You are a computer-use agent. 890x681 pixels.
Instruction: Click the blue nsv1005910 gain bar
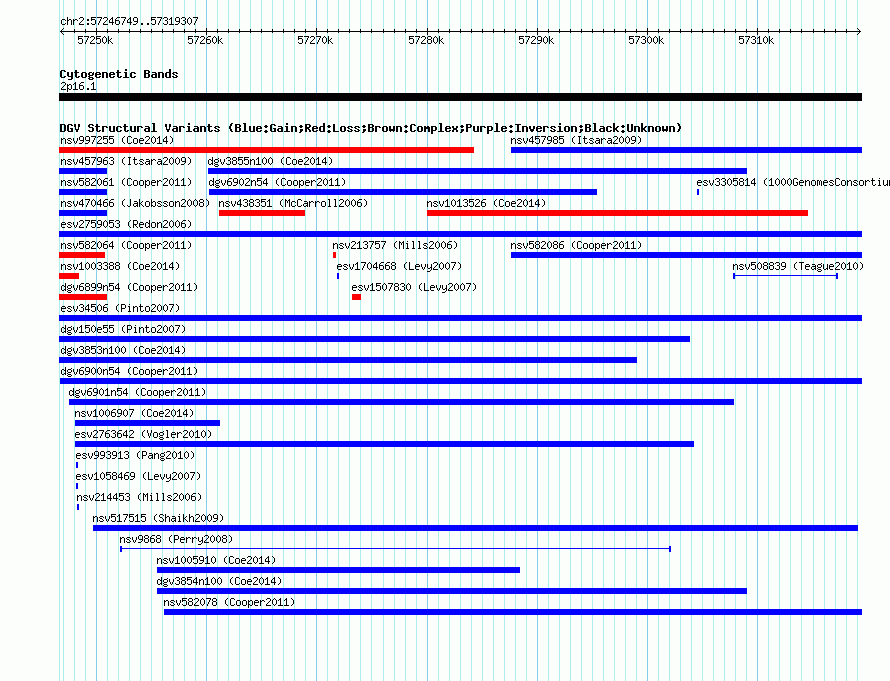(338, 570)
